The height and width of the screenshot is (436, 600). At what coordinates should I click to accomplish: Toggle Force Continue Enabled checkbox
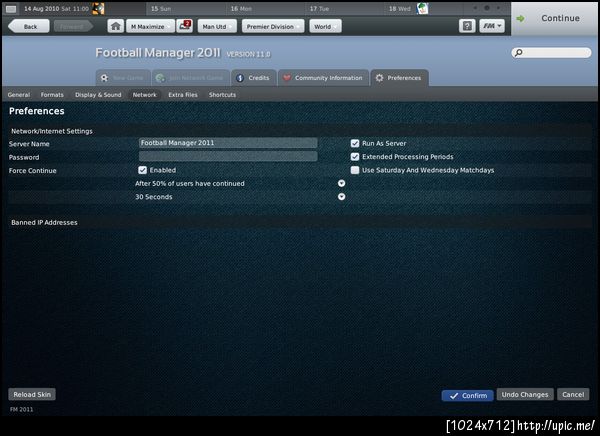coord(142,170)
